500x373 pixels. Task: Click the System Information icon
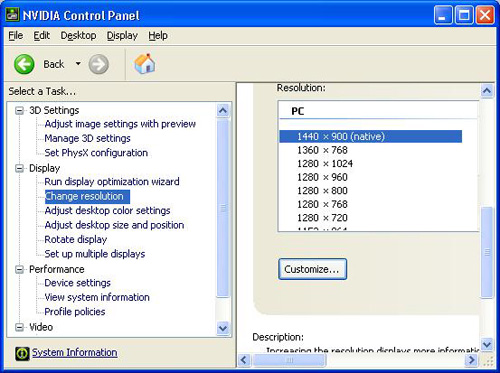pos(22,353)
